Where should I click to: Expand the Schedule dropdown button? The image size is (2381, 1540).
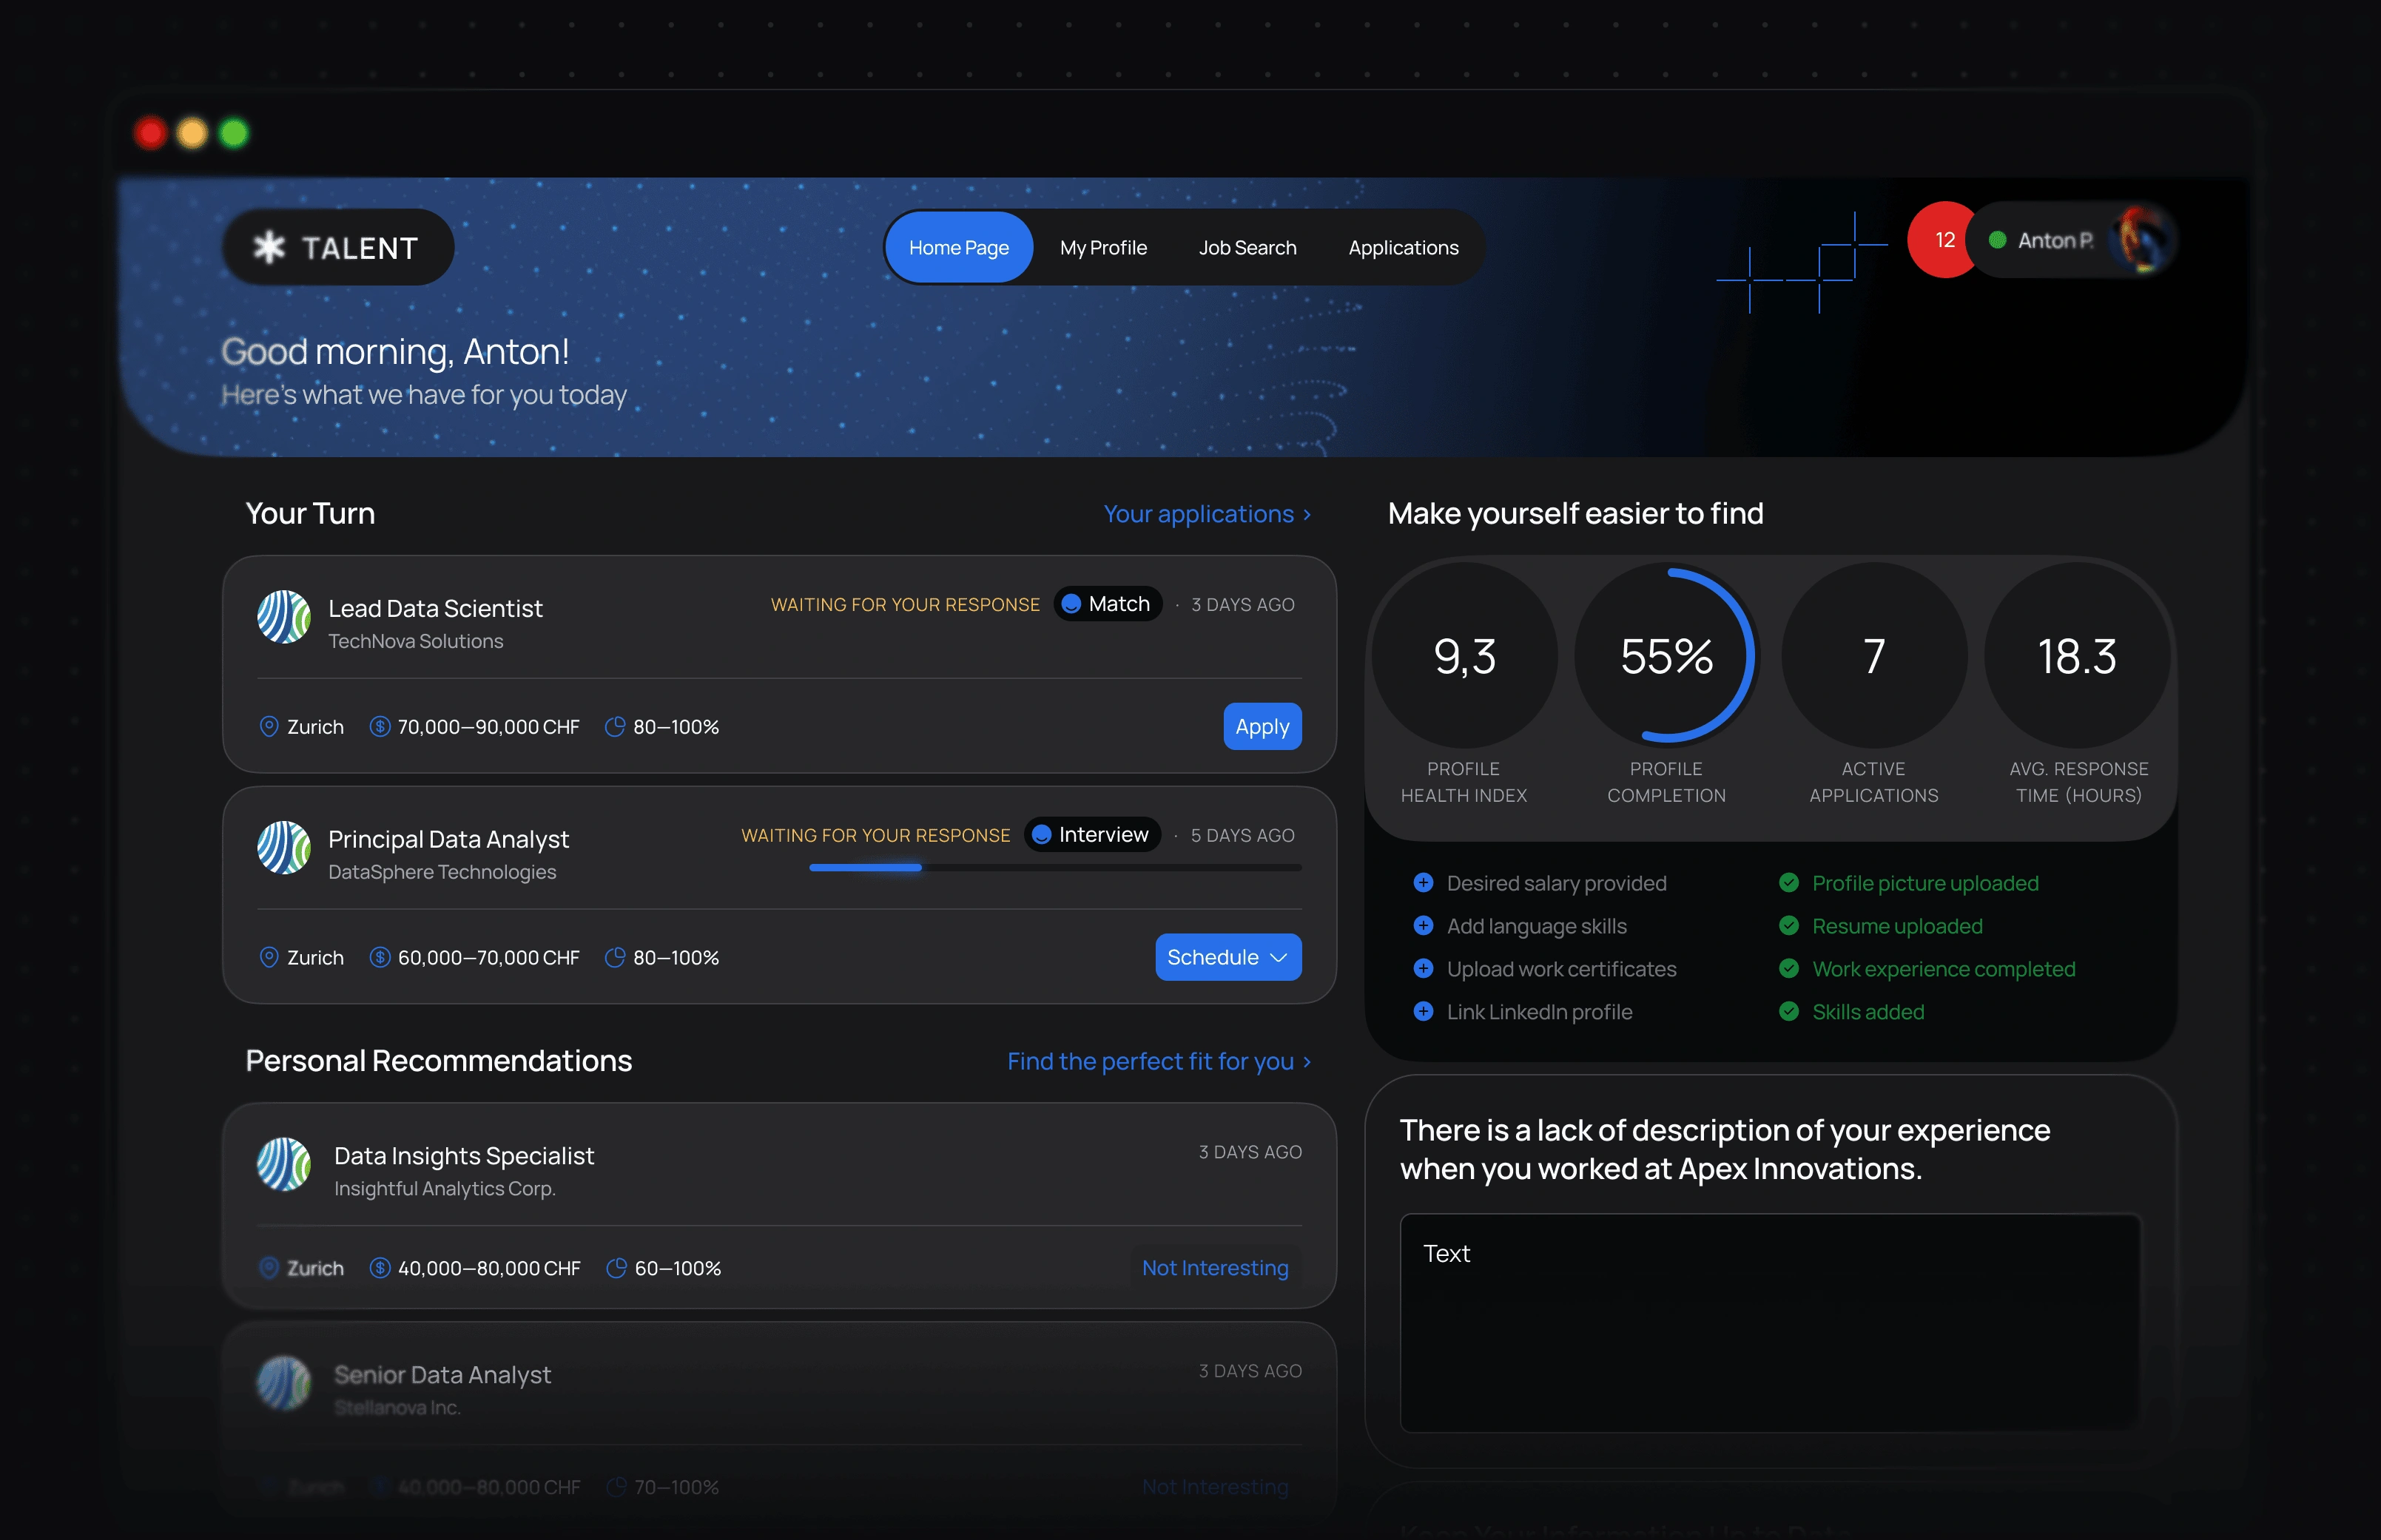[x=1228, y=957]
